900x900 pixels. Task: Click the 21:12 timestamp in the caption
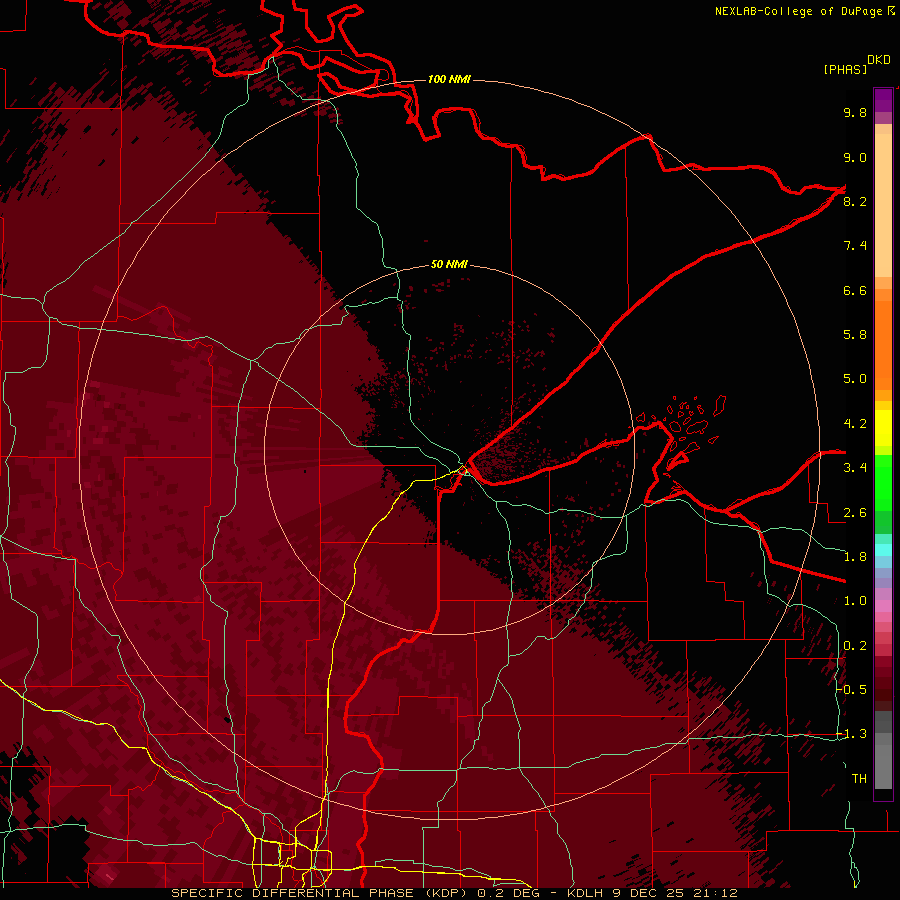pos(715,893)
